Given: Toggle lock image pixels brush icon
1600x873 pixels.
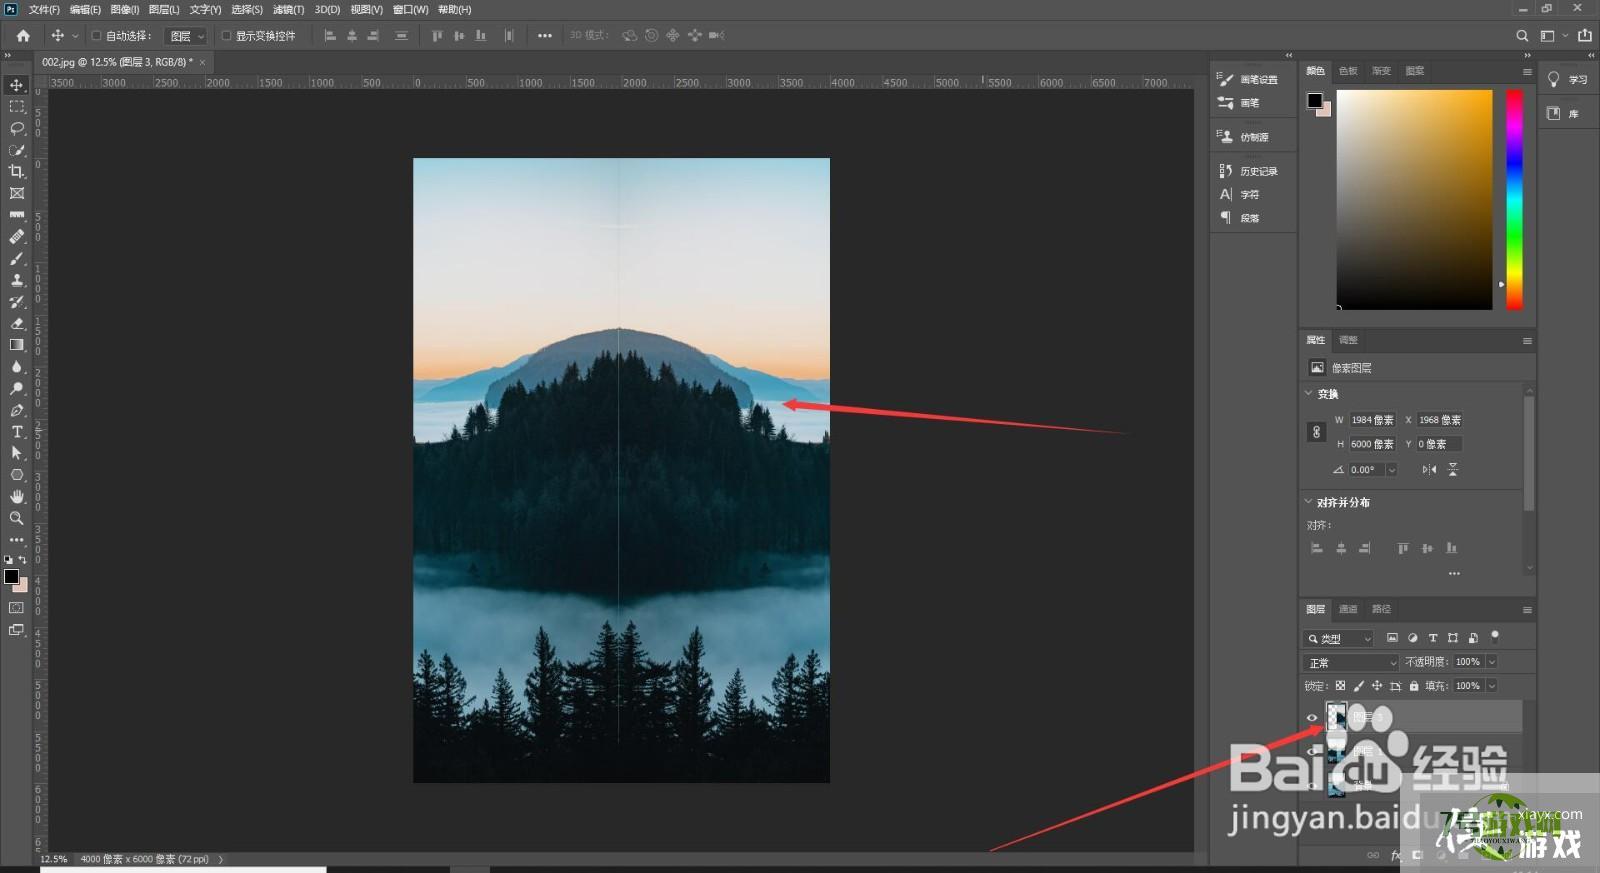Looking at the screenshot, I should 1358,686.
